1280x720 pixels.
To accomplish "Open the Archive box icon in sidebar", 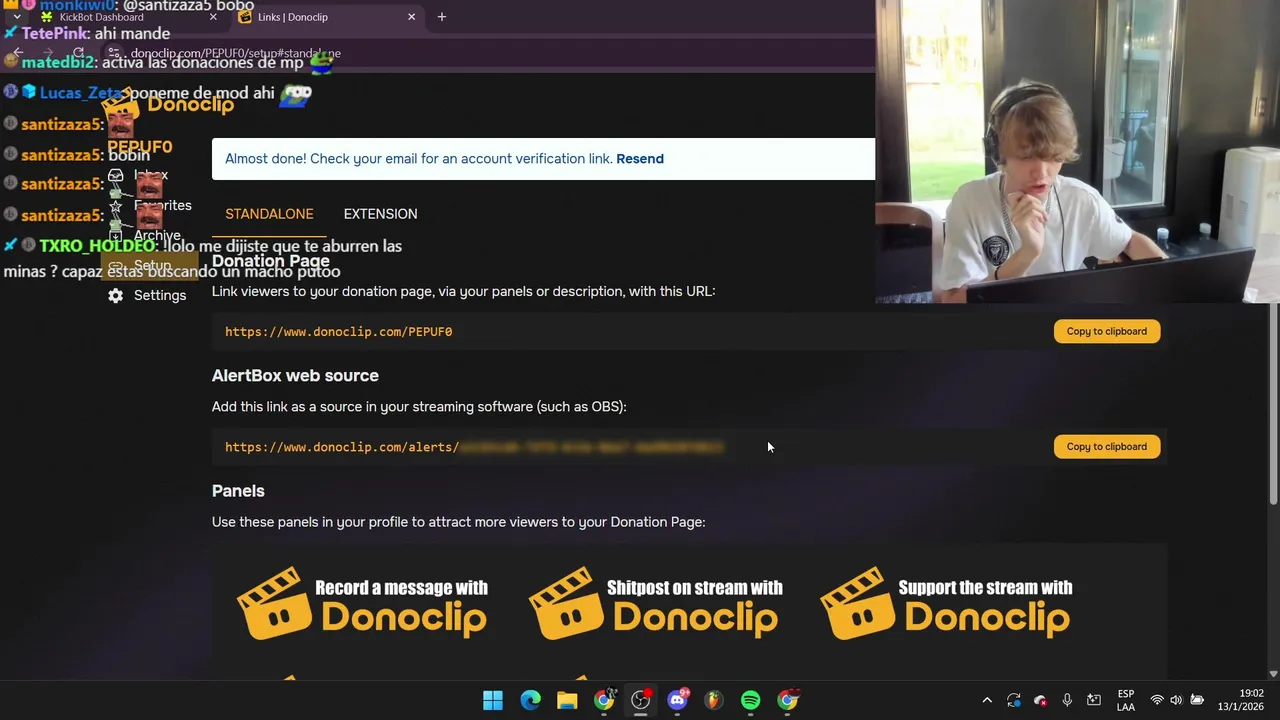I will [116, 236].
